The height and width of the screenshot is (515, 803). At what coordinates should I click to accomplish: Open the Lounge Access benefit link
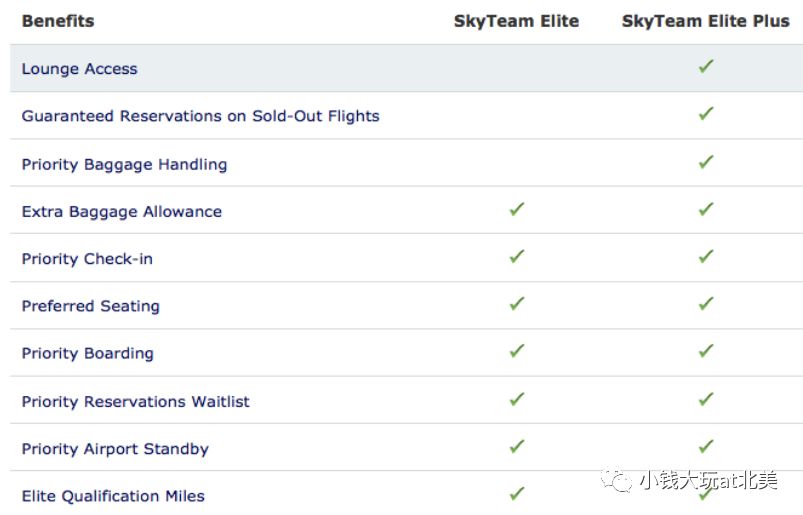(79, 69)
